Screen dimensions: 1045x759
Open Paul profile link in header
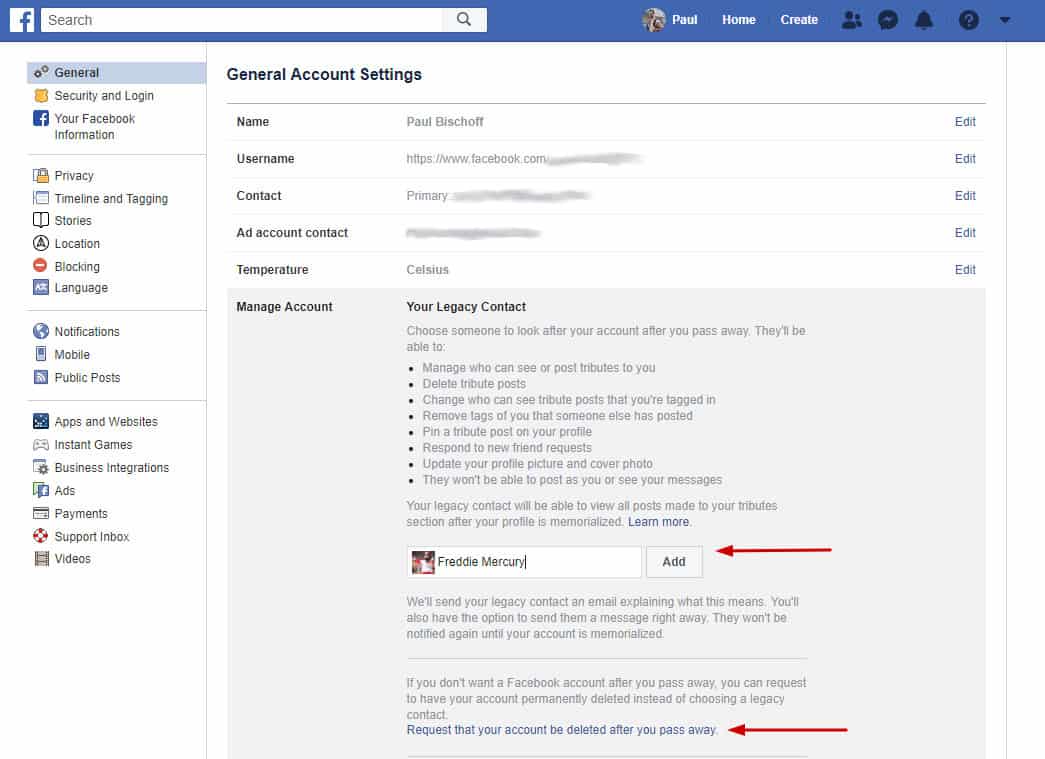[x=684, y=20]
